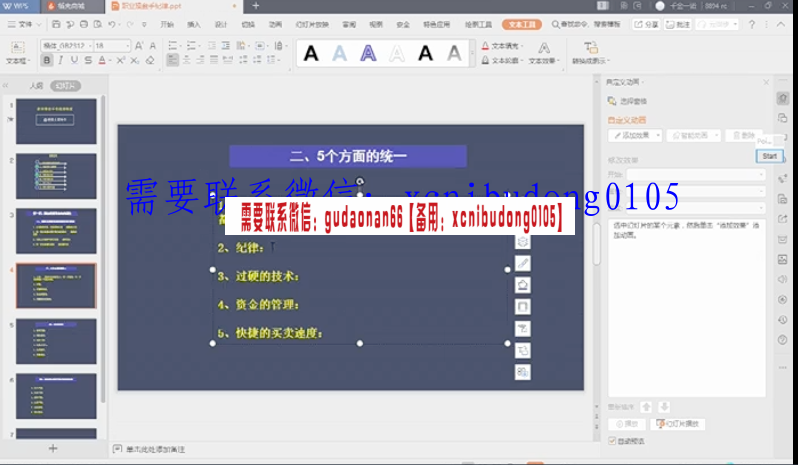Click the Share button
This screenshot has width=798, height=465.
[647, 23]
